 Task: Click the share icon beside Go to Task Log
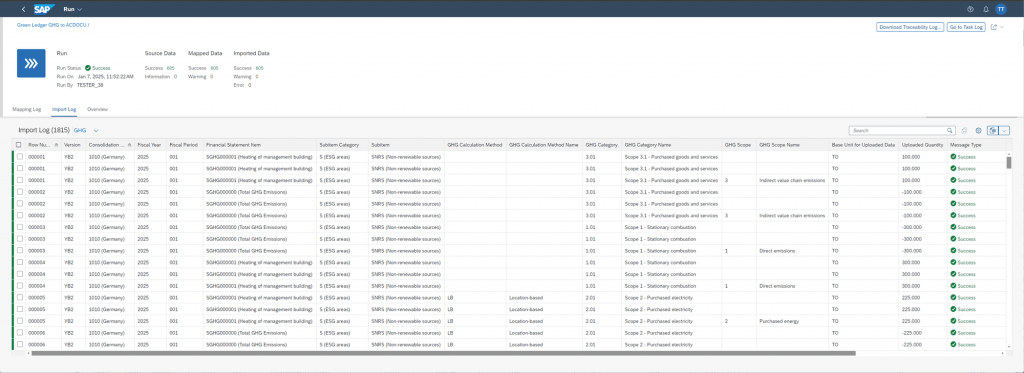[994, 27]
